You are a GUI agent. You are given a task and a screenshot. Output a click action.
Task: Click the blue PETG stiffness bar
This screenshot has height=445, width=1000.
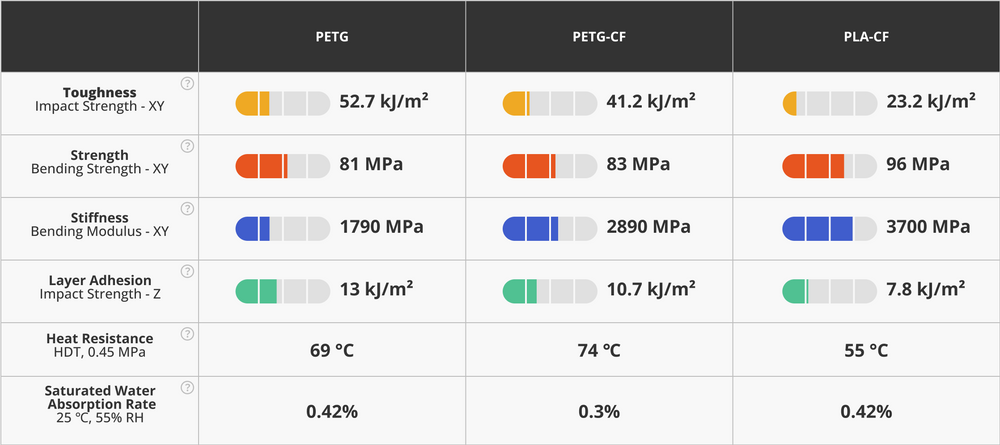[283, 227]
